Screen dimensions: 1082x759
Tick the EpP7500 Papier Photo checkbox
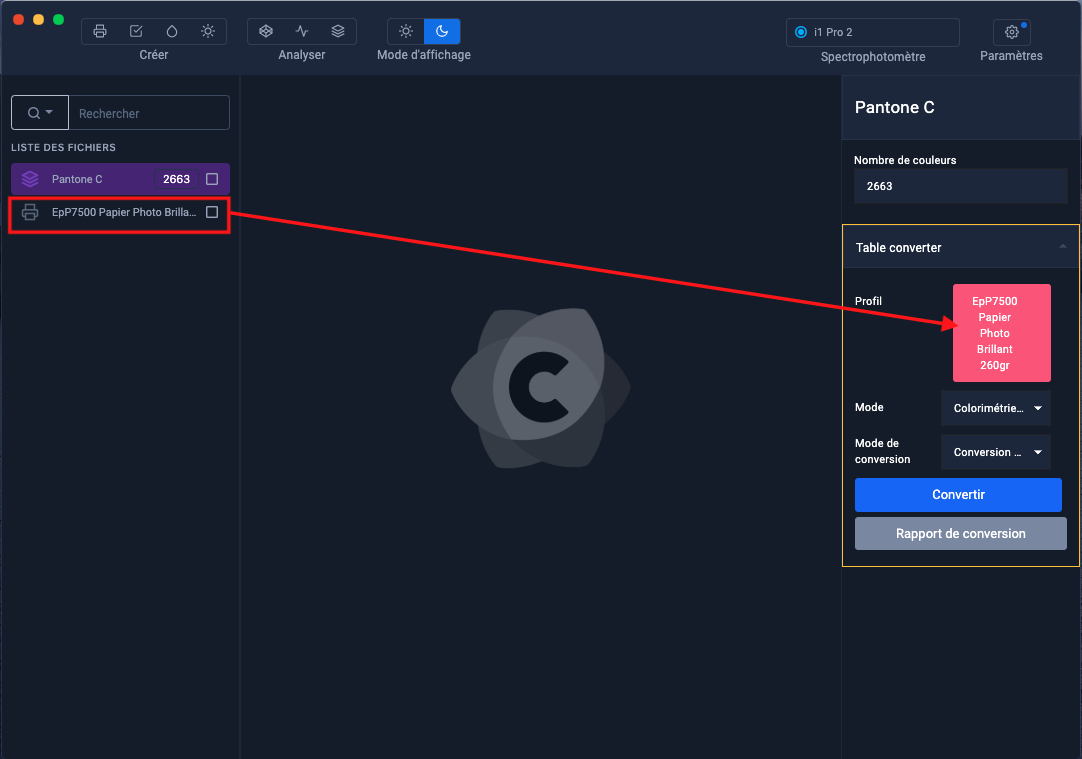point(212,212)
